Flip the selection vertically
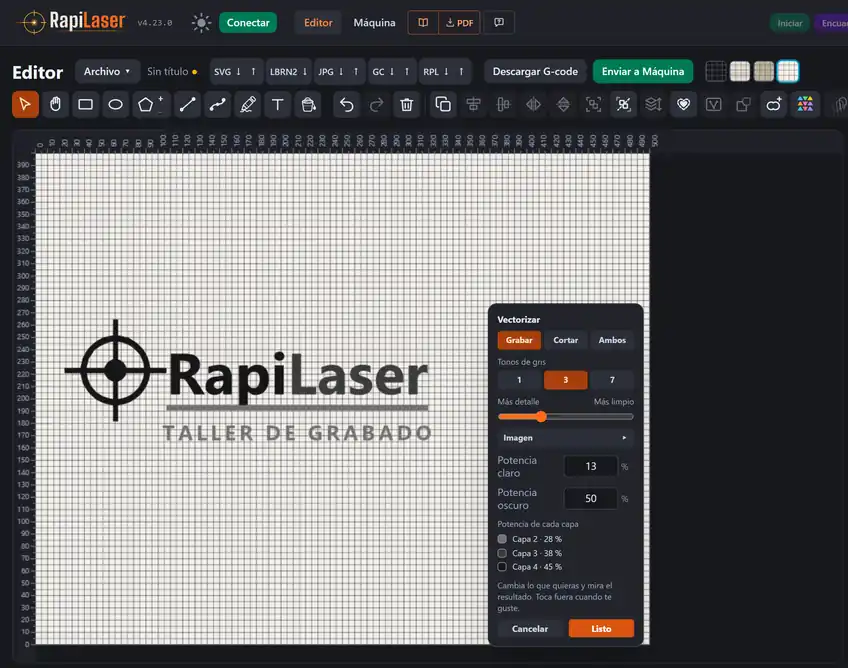The width and height of the screenshot is (848, 668). coord(563,104)
